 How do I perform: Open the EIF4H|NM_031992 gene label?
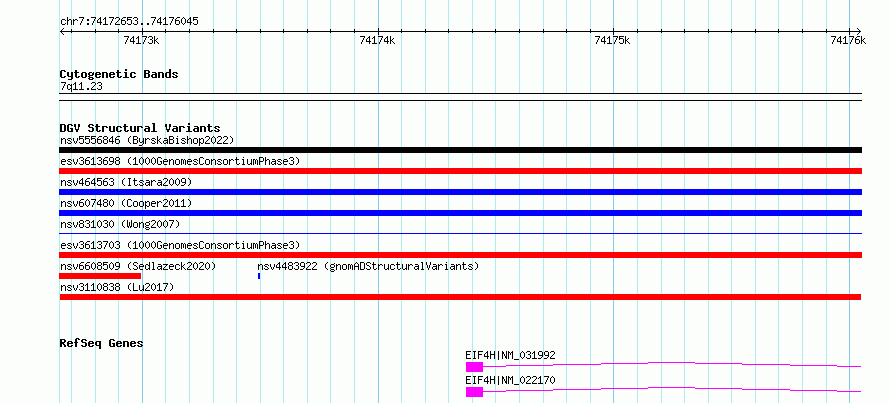click(510, 355)
